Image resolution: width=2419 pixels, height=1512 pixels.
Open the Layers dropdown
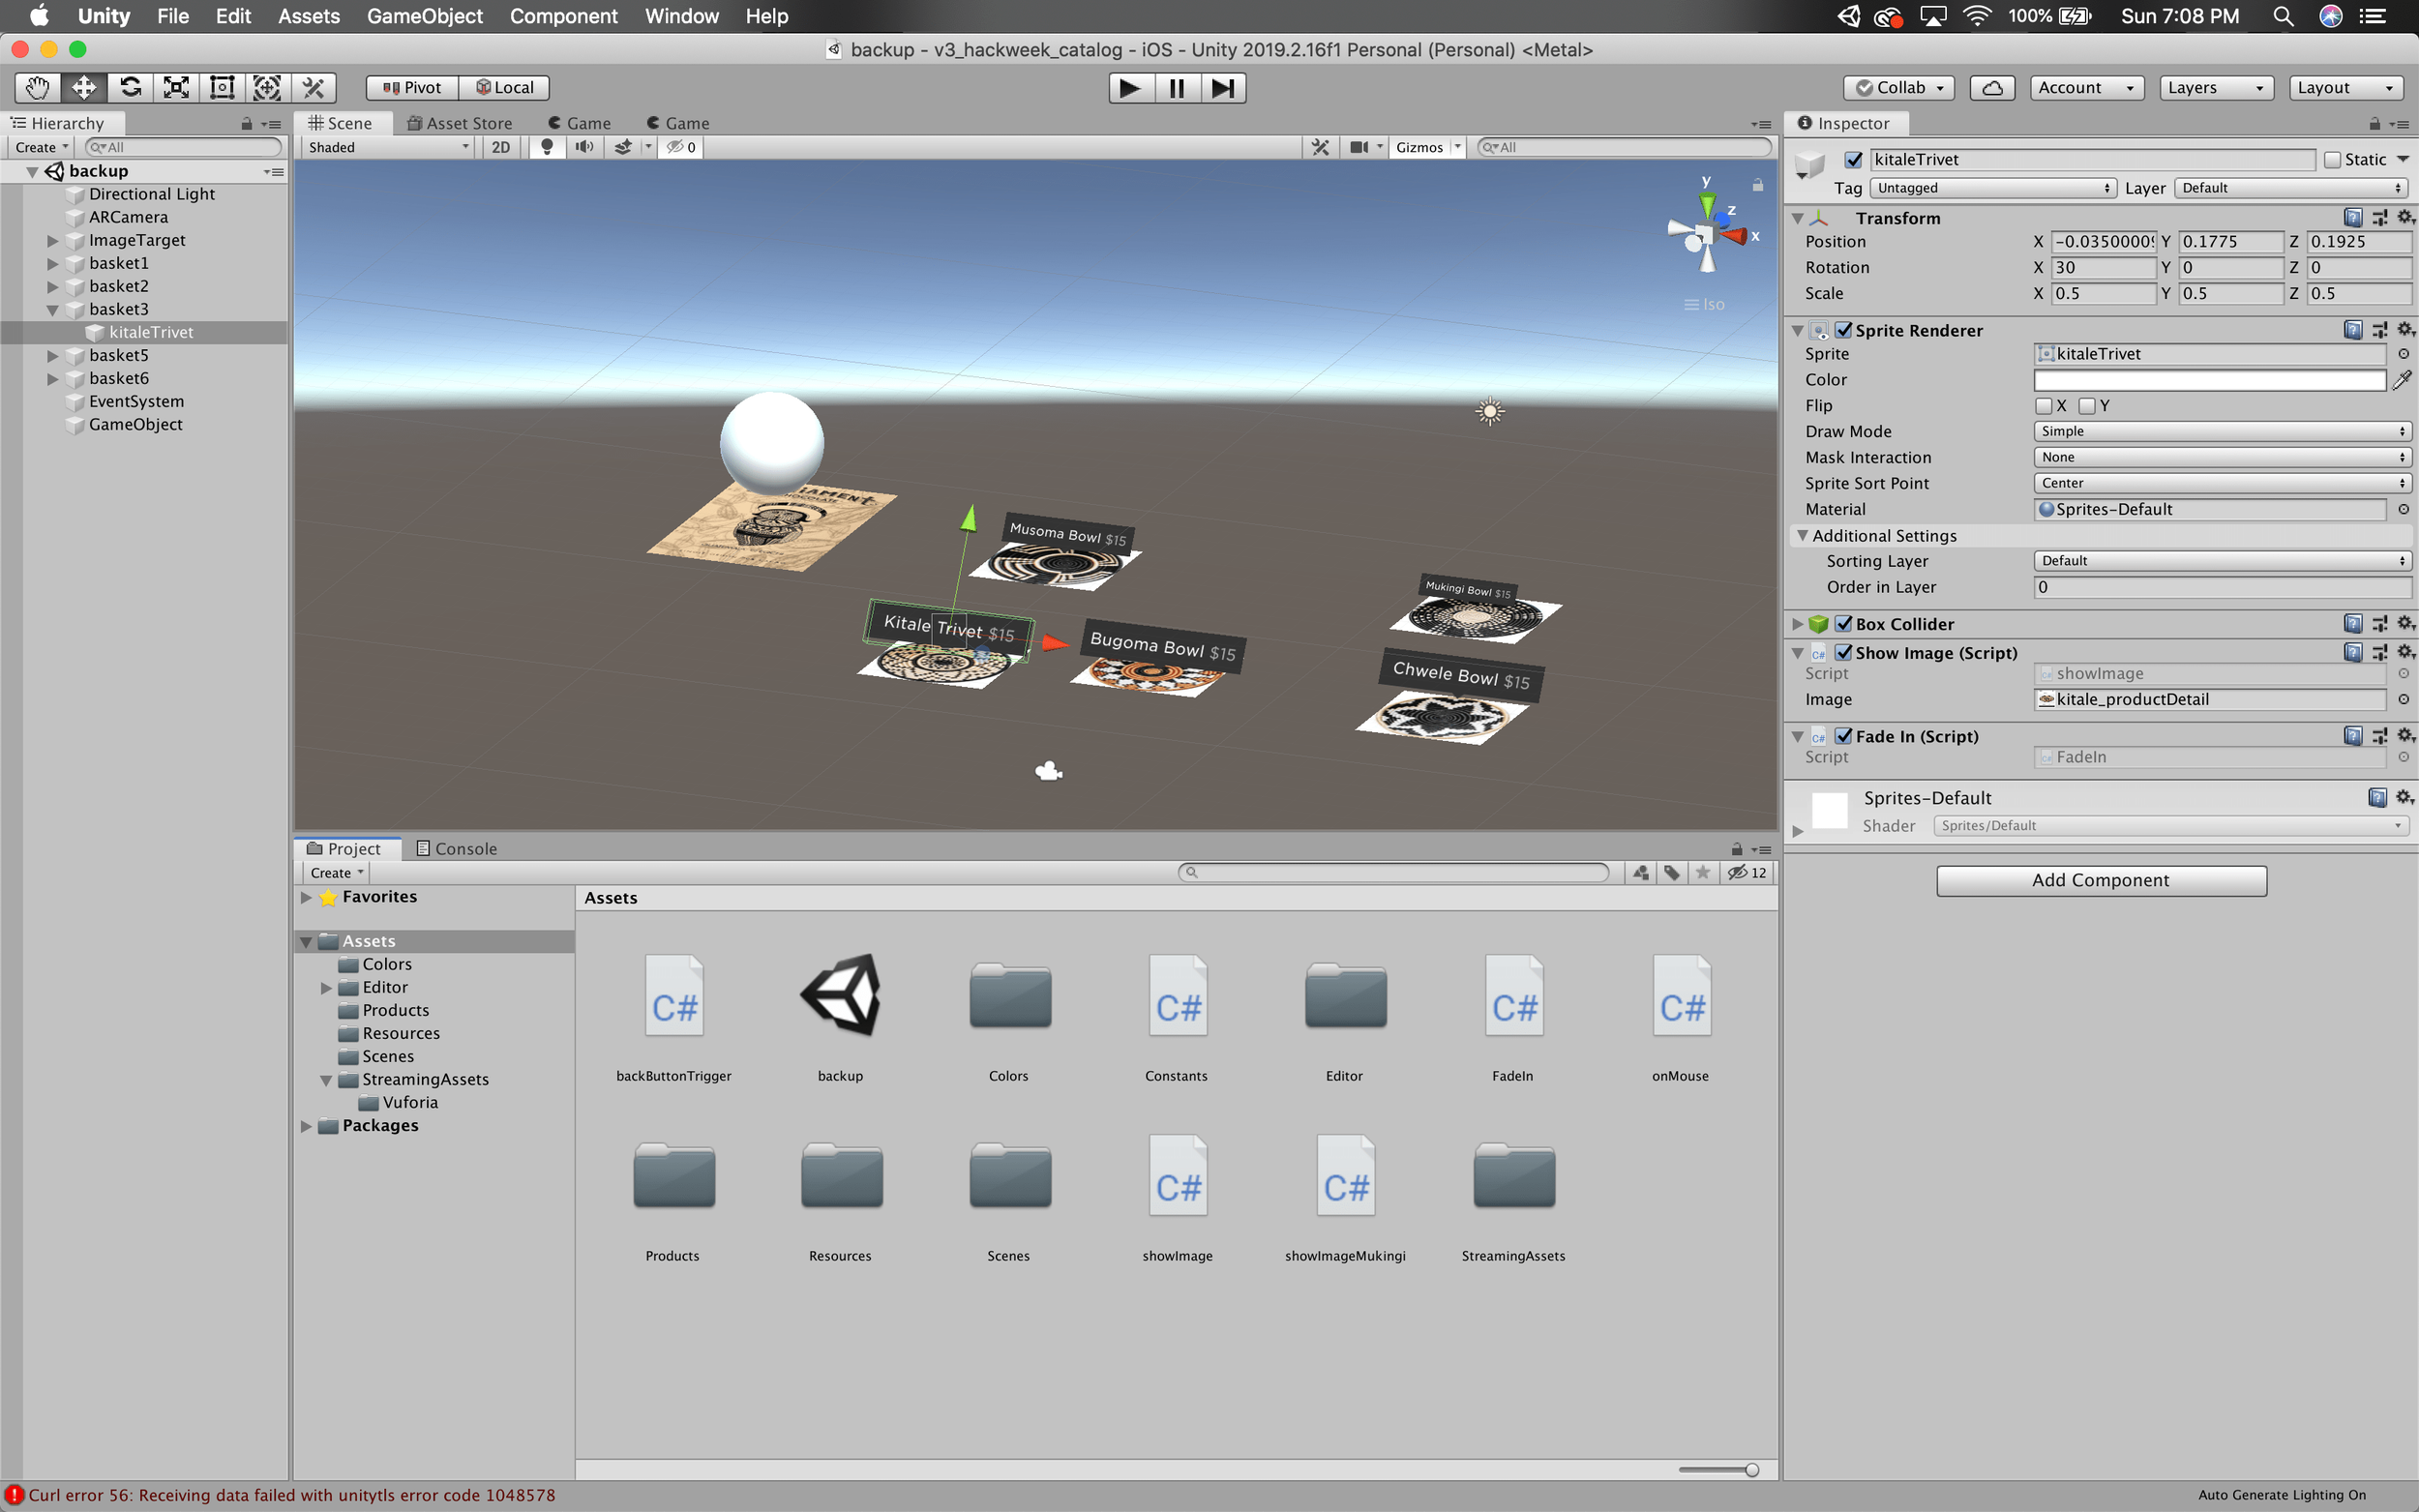pos(2215,88)
